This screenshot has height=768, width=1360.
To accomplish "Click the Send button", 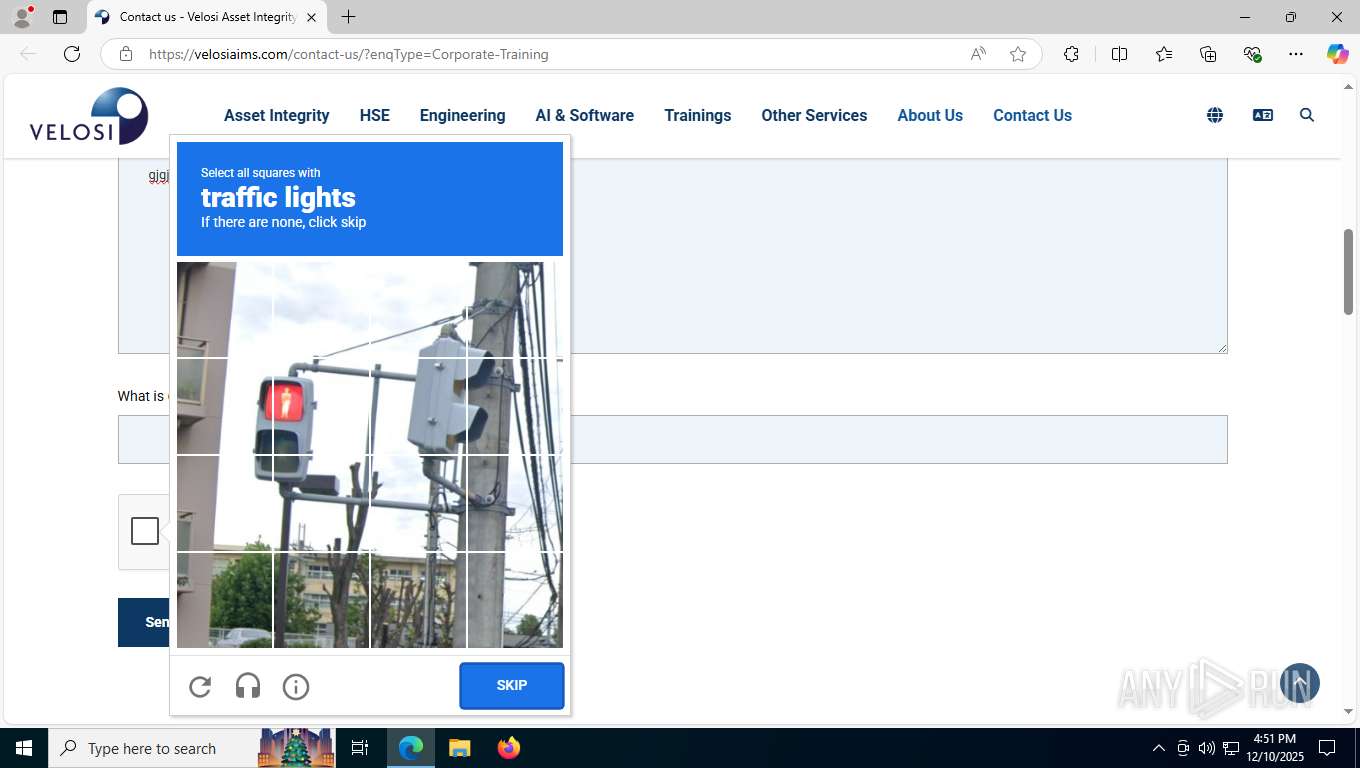I will 144,622.
